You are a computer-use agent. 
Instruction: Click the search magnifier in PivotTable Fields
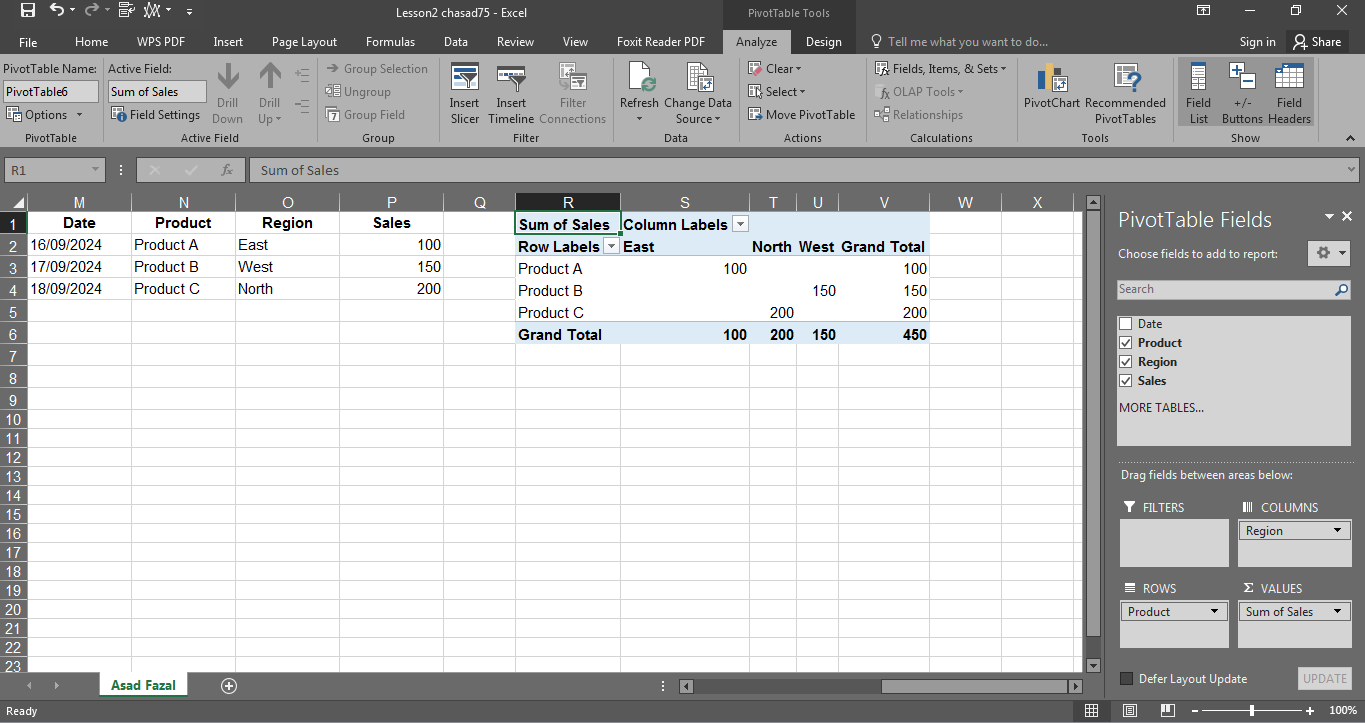pyautogui.click(x=1341, y=290)
